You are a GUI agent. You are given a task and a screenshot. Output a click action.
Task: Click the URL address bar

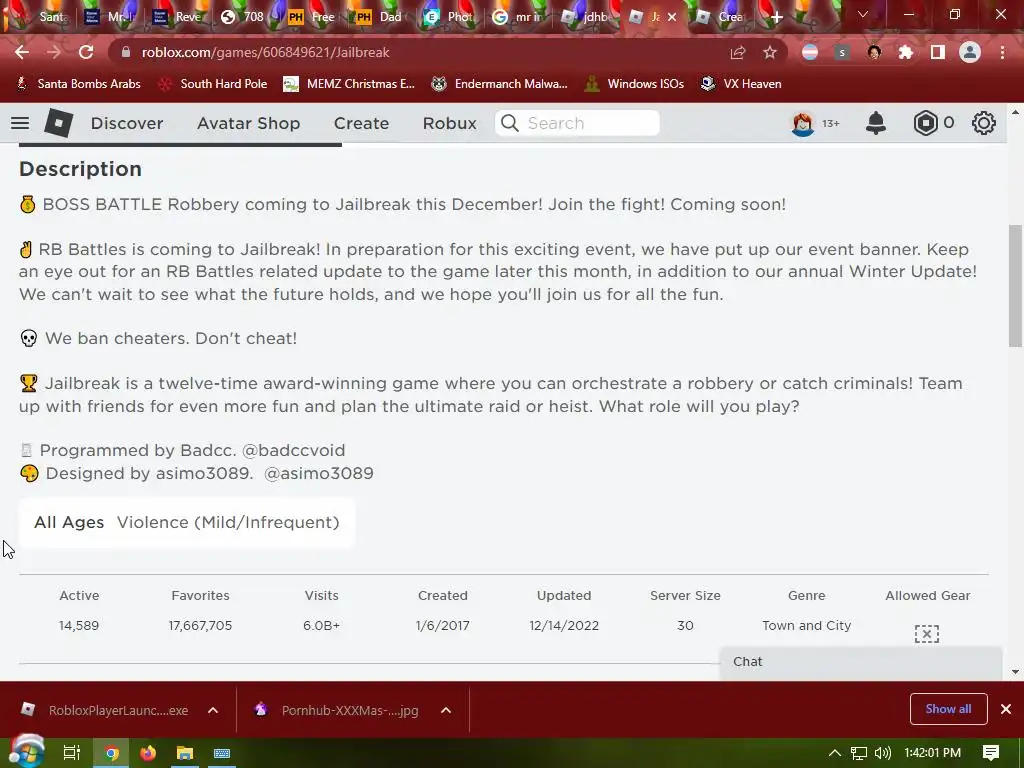coord(418,52)
